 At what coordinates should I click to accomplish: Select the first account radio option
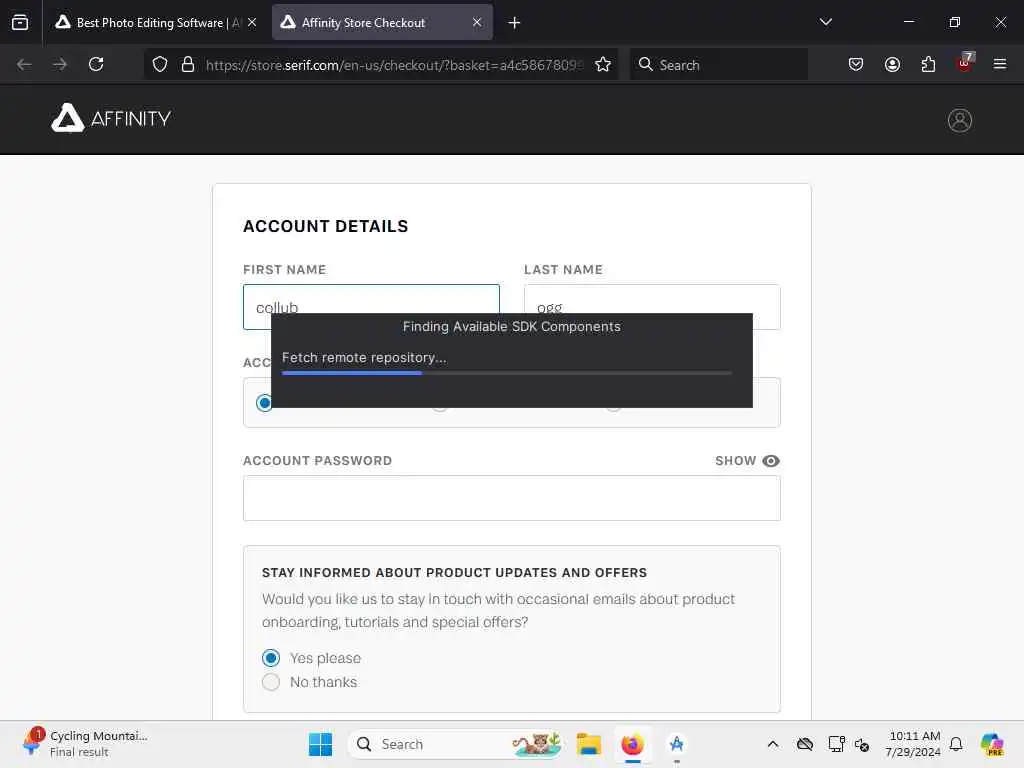coord(263,403)
